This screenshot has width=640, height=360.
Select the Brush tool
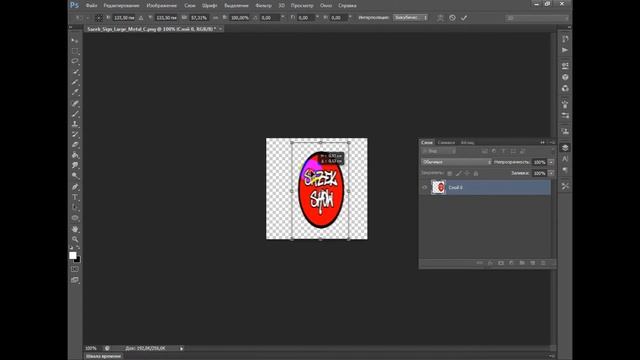(75, 114)
